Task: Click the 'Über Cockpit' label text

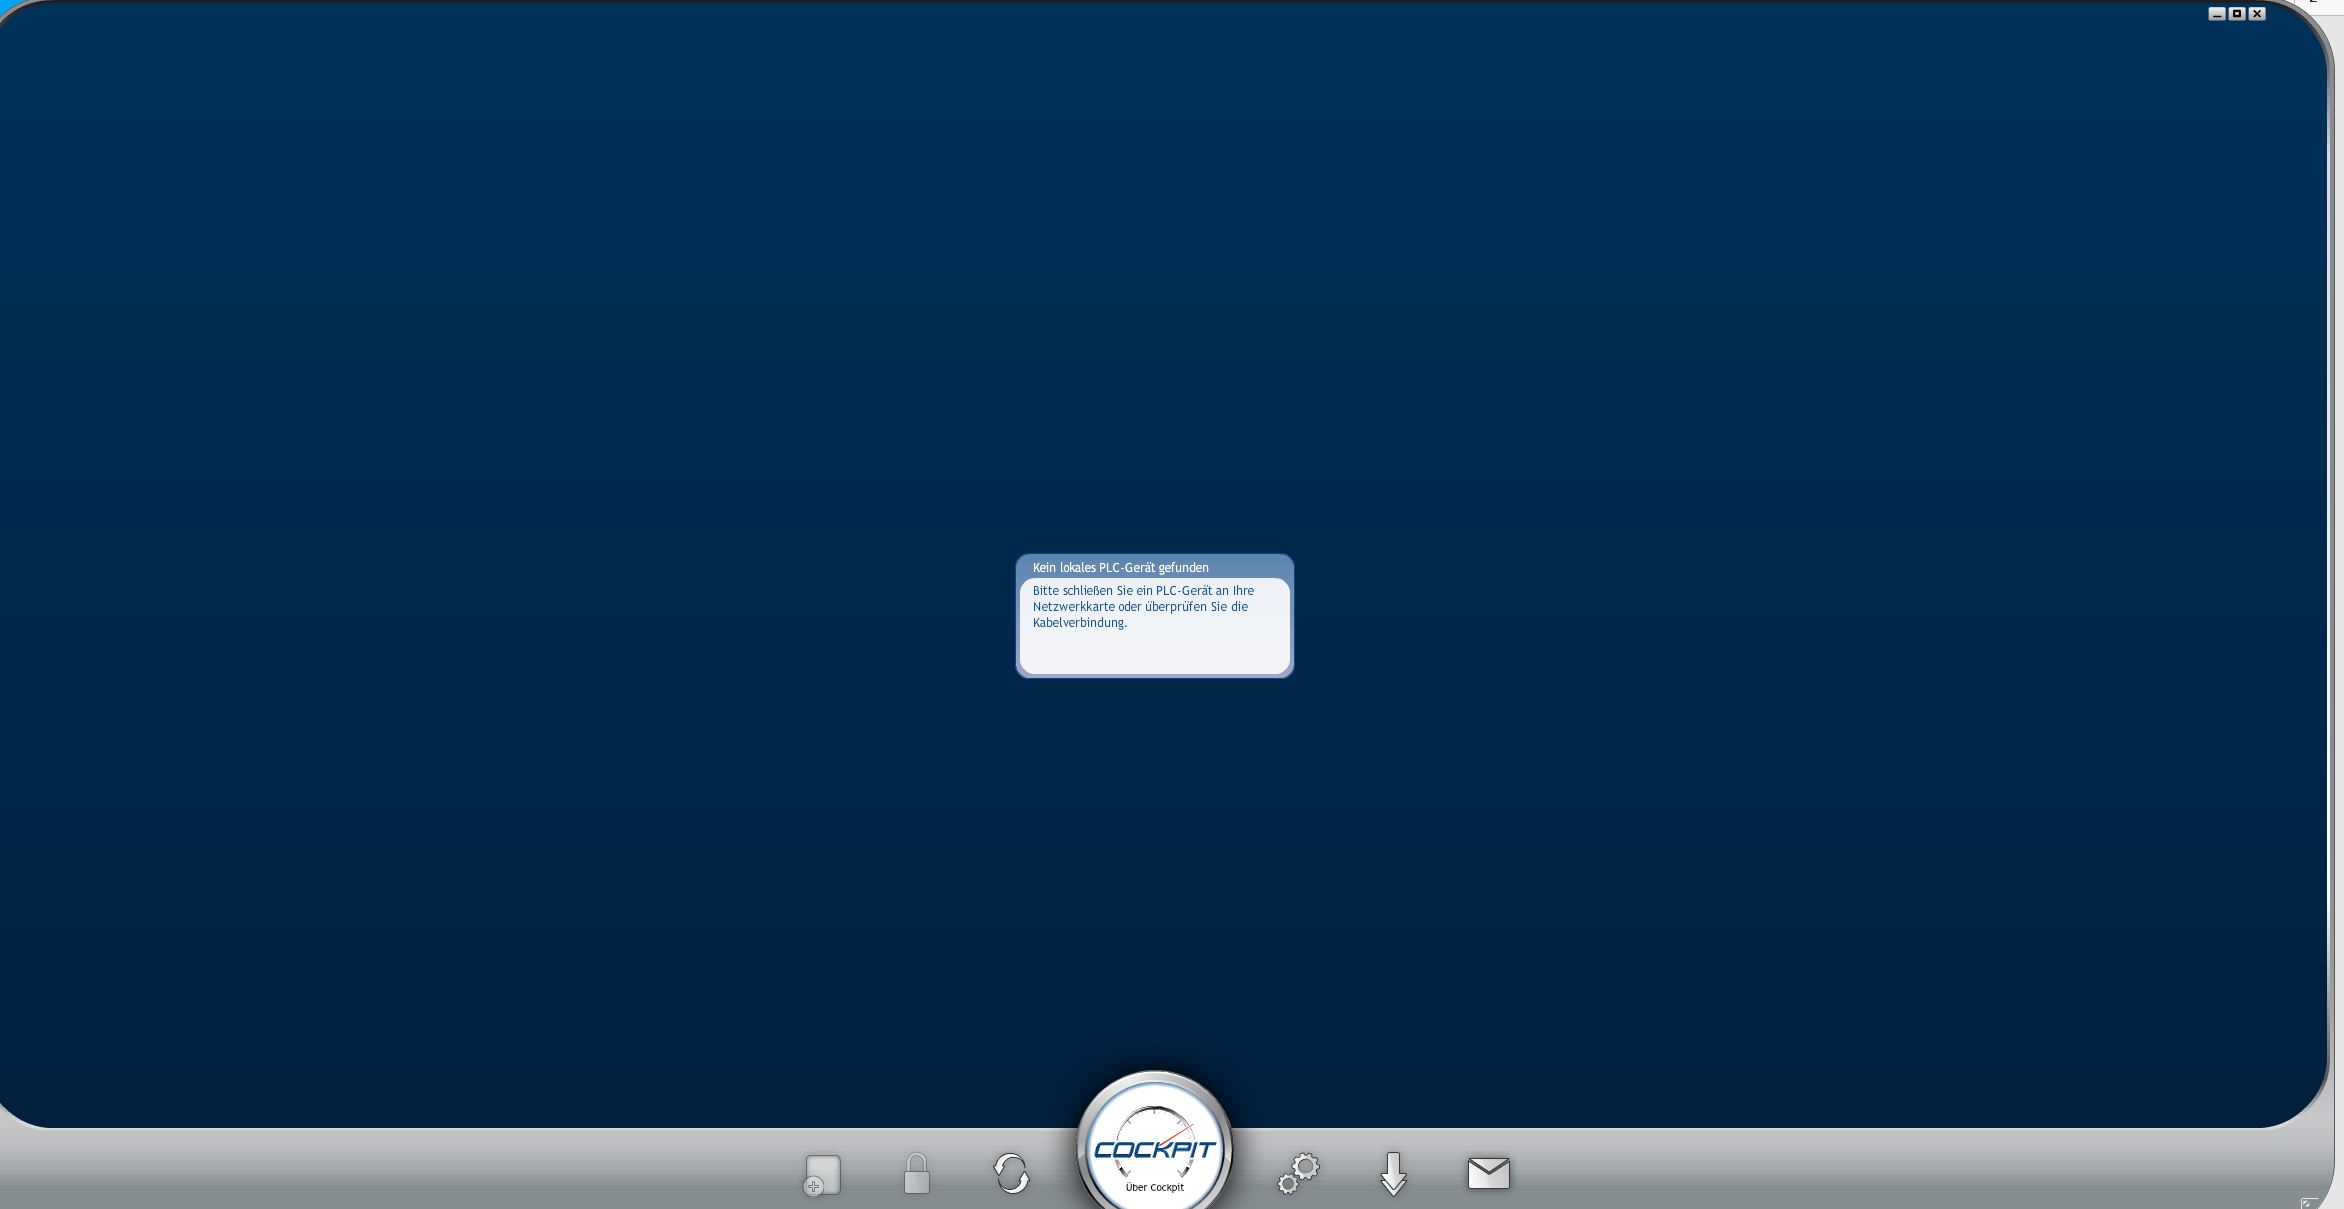Action: pyautogui.click(x=1154, y=1187)
